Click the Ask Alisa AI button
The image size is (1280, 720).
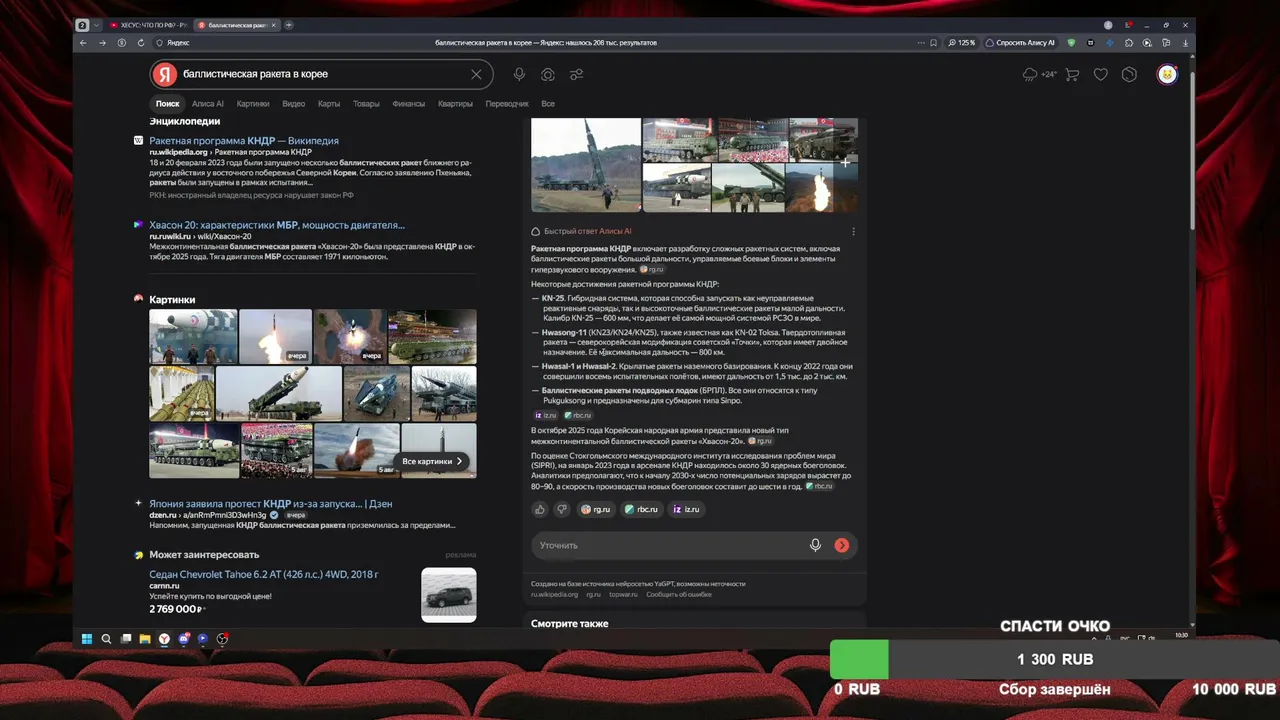(1021, 43)
